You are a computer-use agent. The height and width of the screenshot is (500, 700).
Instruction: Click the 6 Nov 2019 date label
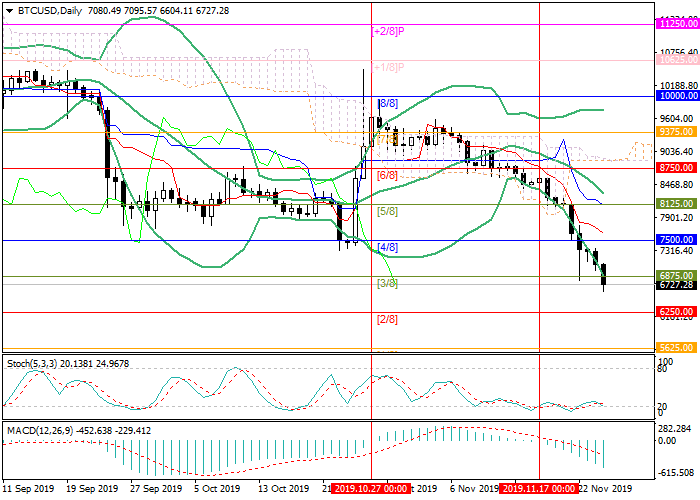[x=474, y=488]
